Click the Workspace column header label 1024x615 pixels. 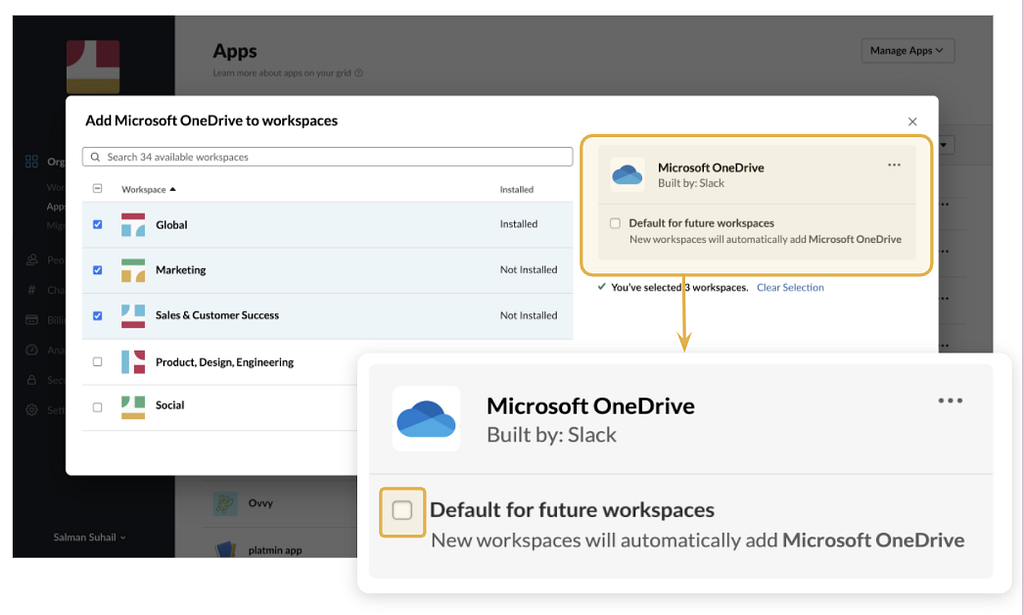point(144,189)
